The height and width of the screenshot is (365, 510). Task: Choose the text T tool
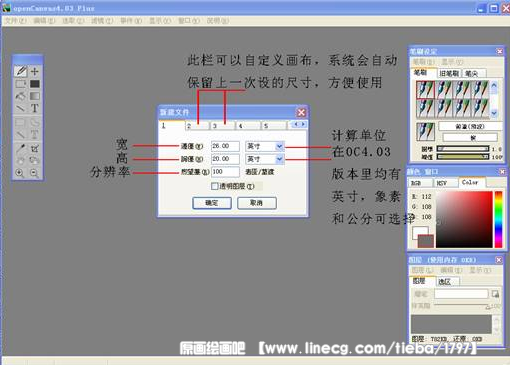tap(35, 108)
